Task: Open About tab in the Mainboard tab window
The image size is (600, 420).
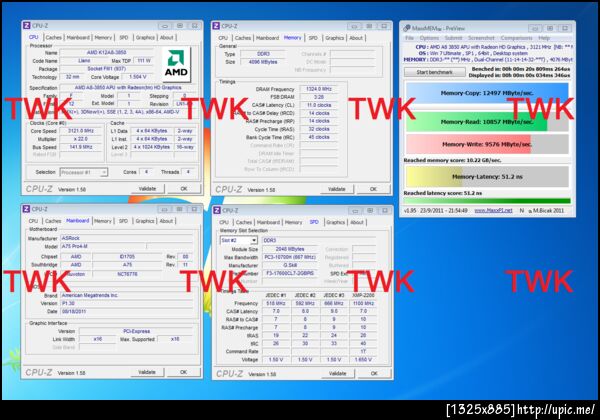Action: 166,221
